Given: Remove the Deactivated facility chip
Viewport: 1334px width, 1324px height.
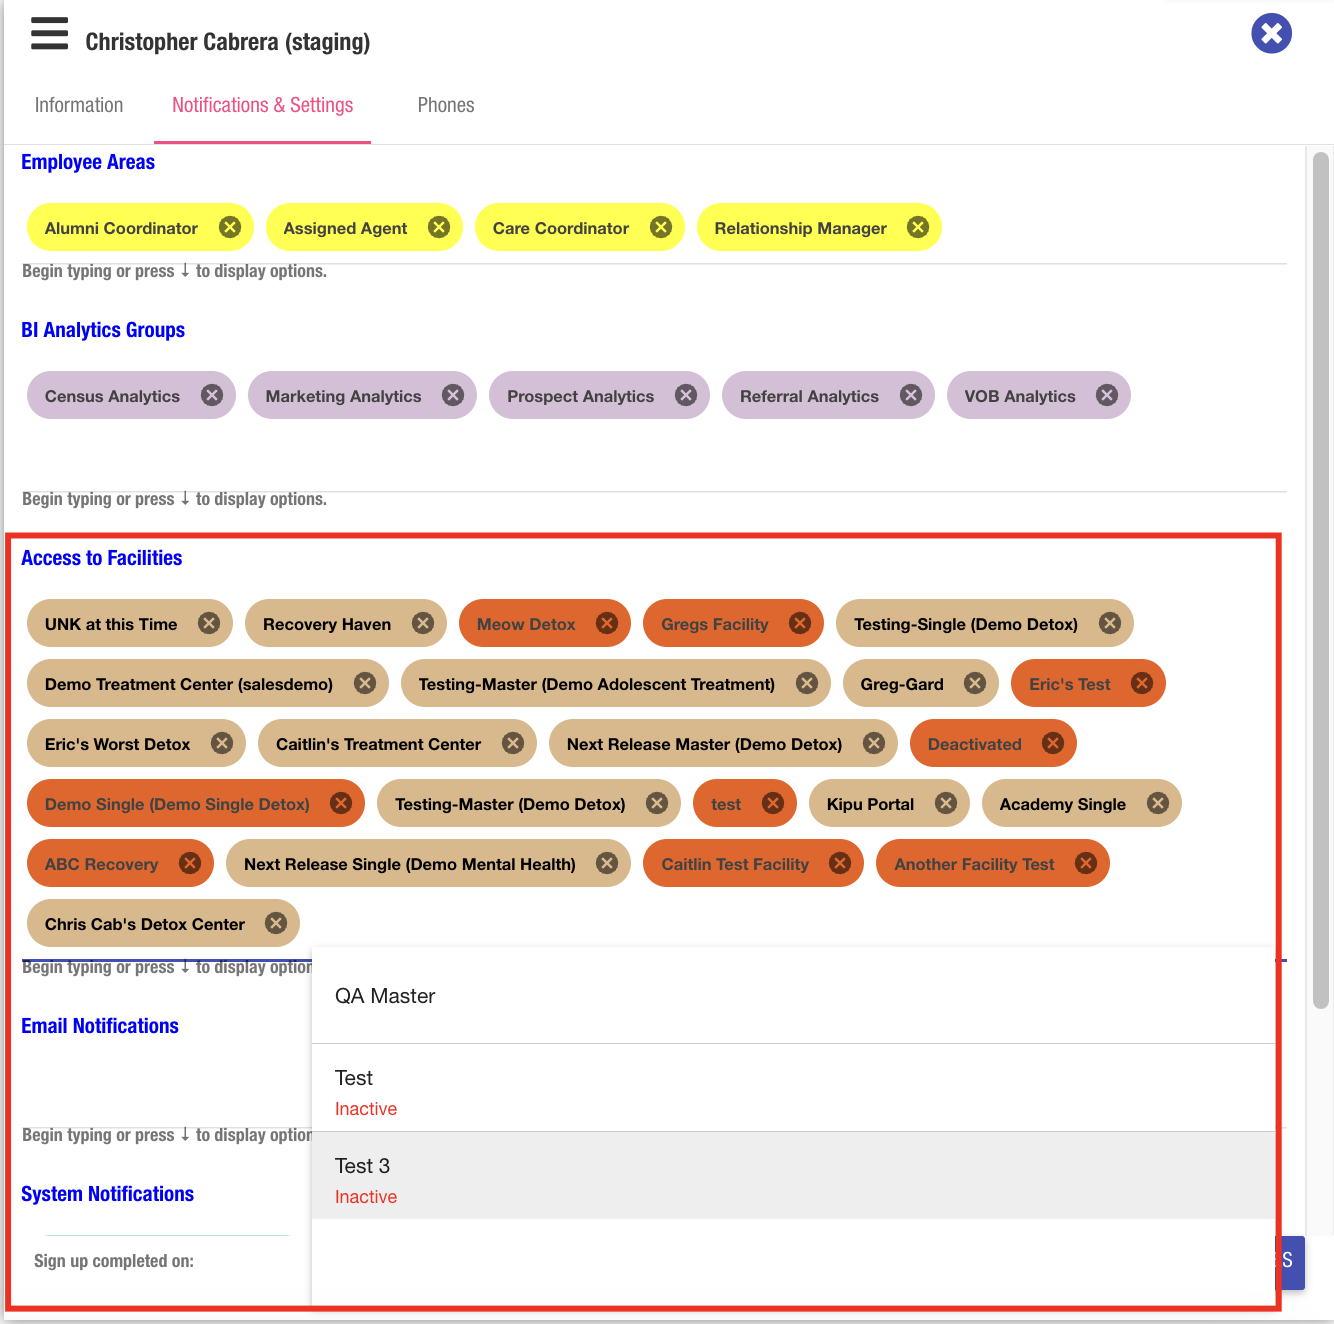Looking at the screenshot, I should [x=1052, y=743].
